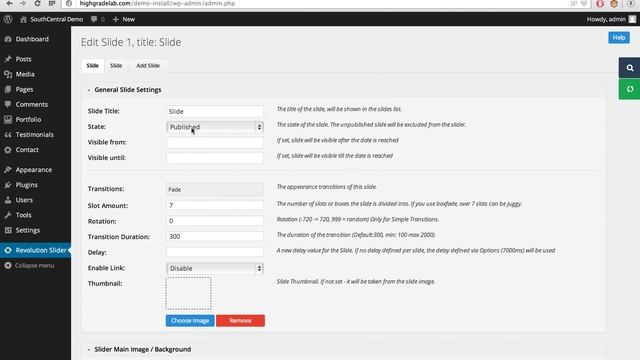This screenshot has width=640, height=360.
Task: Switch to the second Slide tab
Action: 116,66
